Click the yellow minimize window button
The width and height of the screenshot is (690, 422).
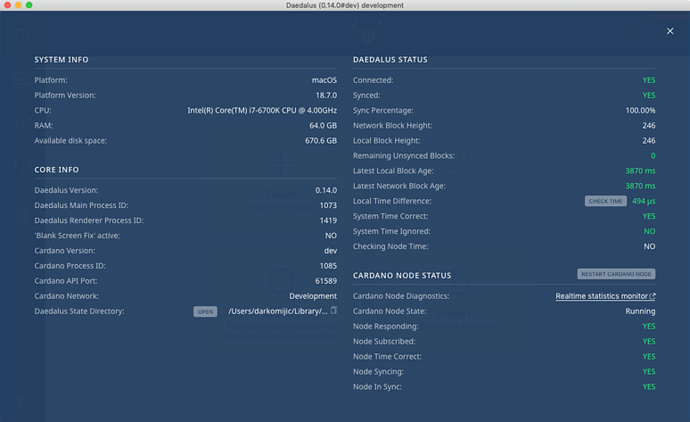[x=18, y=5]
